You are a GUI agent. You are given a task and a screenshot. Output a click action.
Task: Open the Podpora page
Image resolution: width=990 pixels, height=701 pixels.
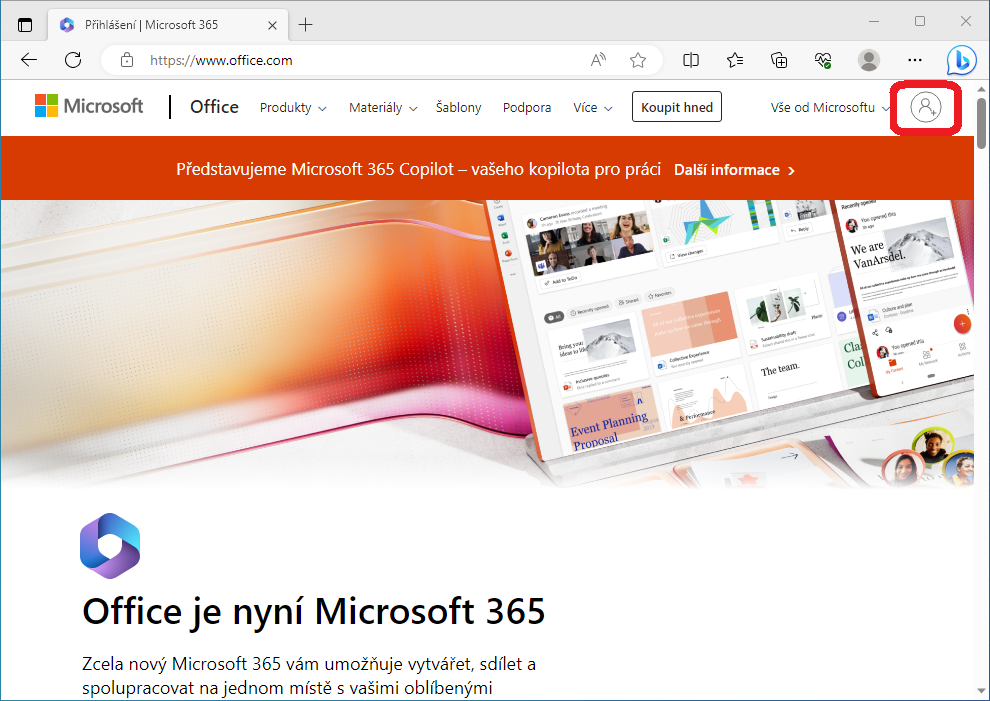click(527, 107)
